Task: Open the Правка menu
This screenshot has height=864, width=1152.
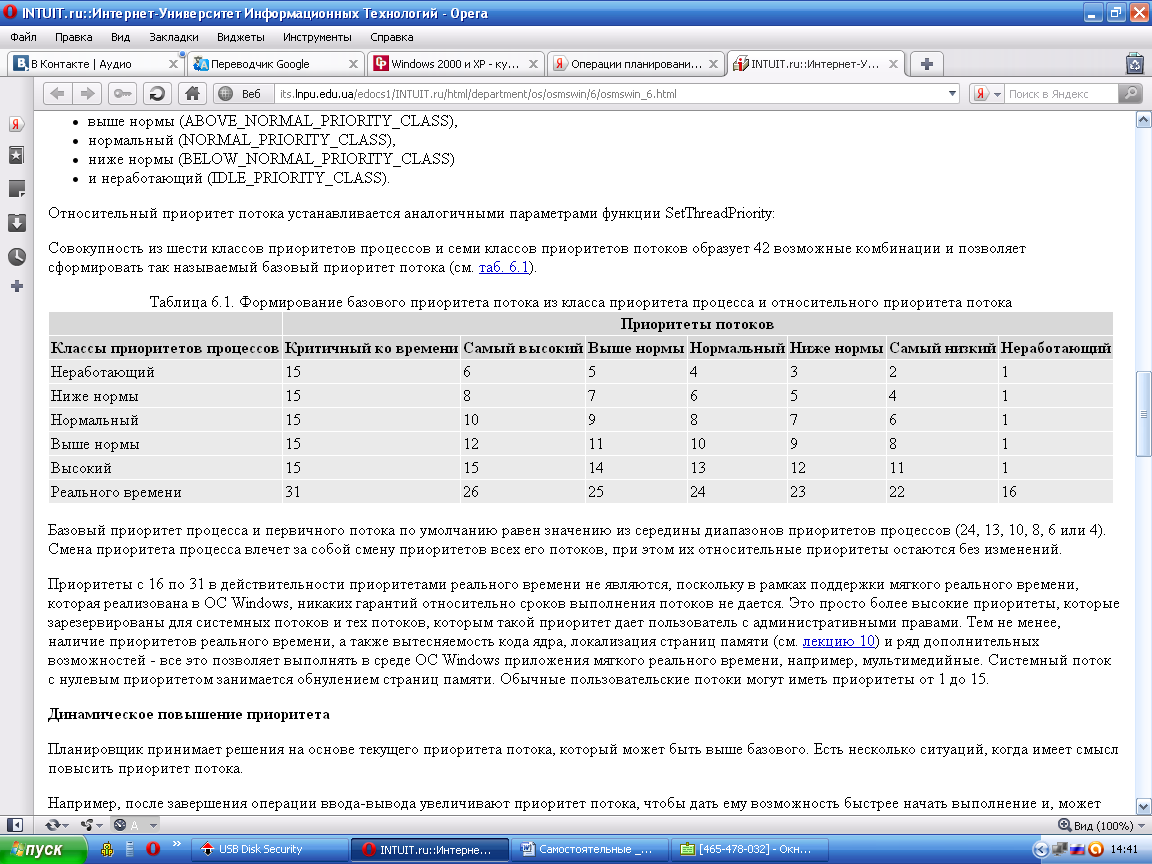Action: pos(73,37)
